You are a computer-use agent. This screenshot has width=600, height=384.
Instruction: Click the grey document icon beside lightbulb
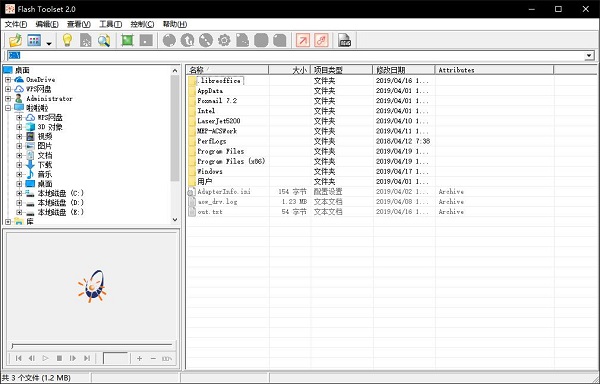coord(86,40)
